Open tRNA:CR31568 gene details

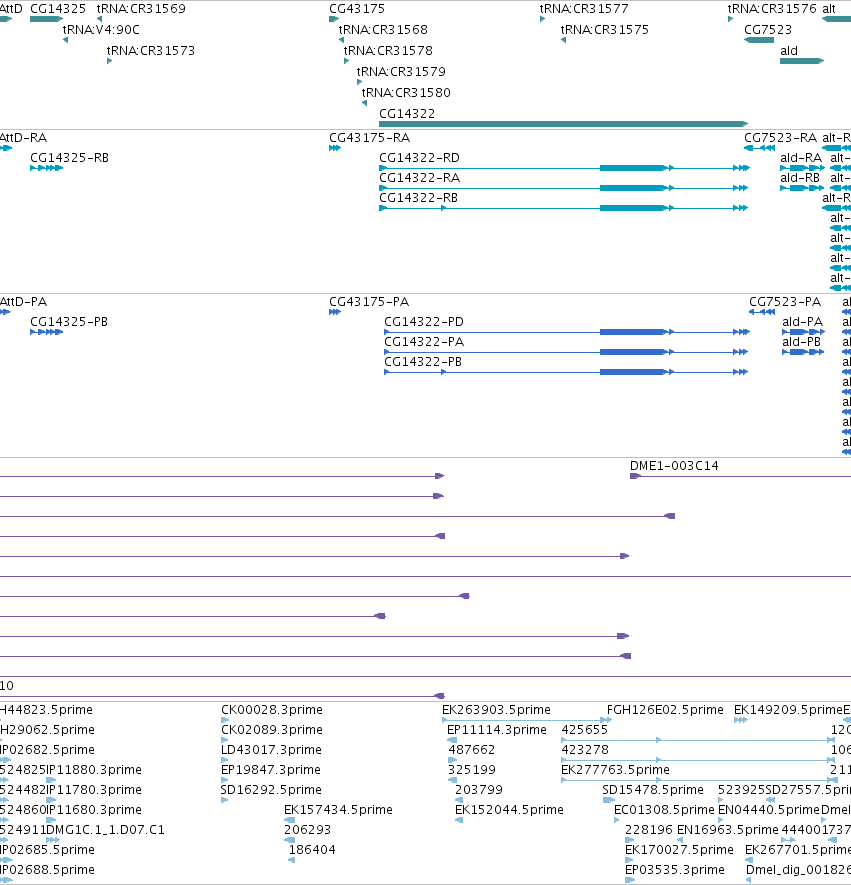383,29
